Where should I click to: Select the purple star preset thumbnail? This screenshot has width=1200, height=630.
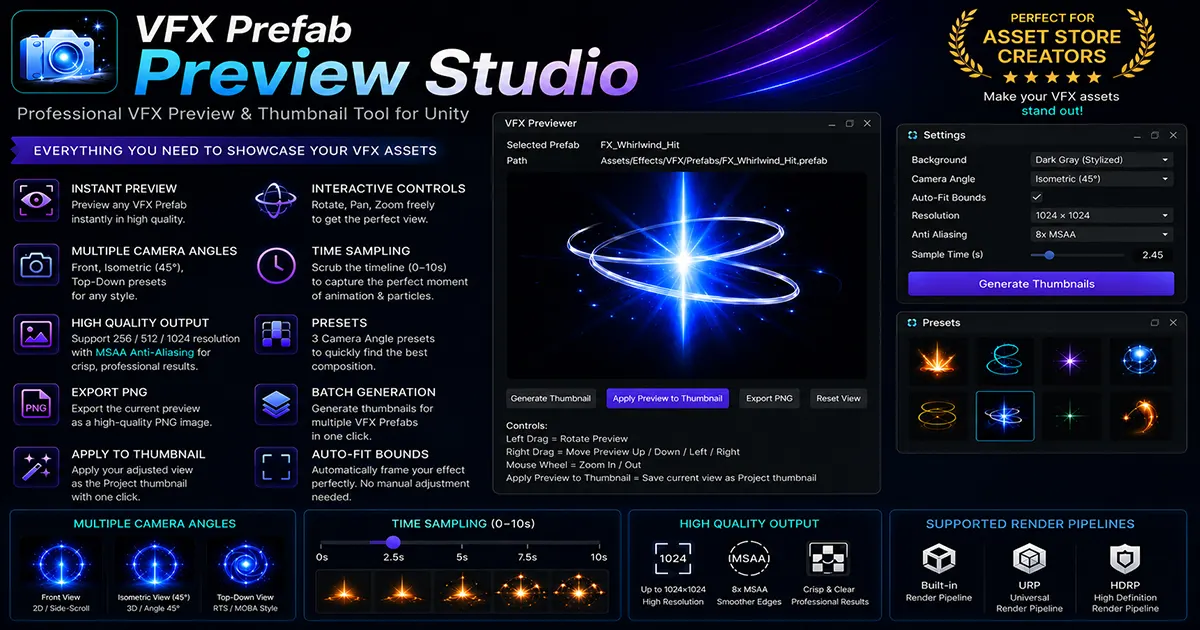coord(1072,360)
